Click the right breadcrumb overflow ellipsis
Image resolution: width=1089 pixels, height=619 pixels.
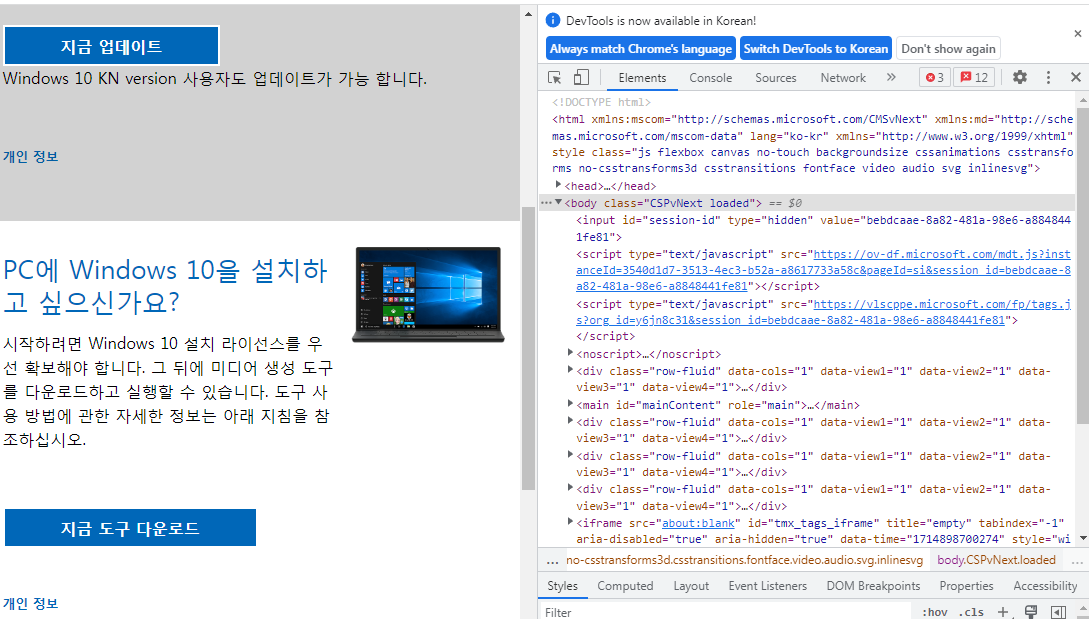tap(1077, 561)
